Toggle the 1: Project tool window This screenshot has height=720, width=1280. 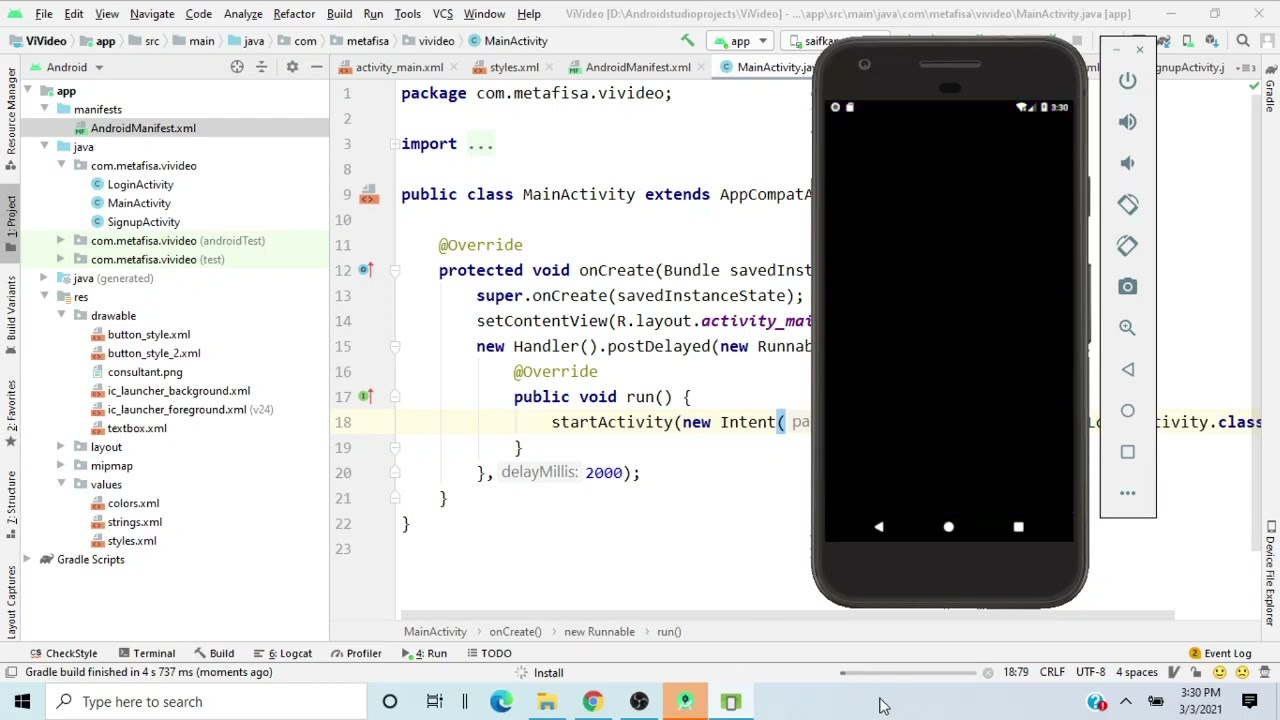pyautogui.click(x=11, y=225)
